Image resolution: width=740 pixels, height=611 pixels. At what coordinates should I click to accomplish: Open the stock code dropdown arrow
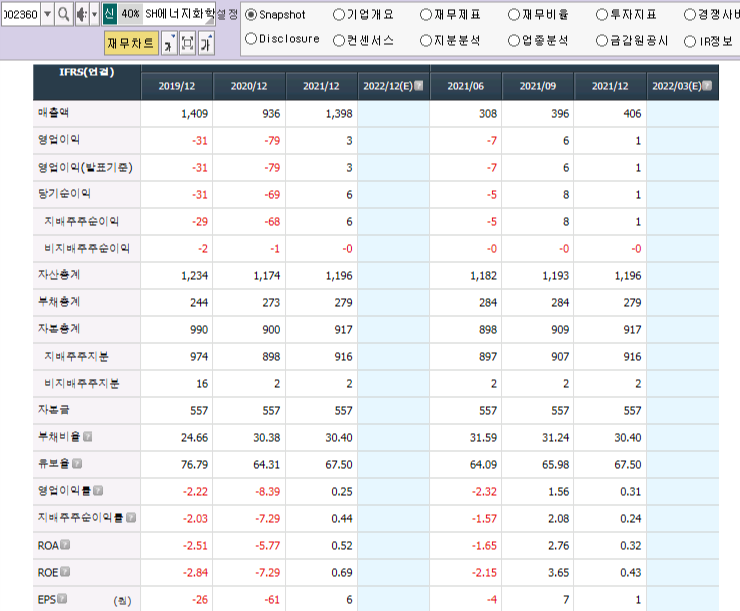point(47,15)
